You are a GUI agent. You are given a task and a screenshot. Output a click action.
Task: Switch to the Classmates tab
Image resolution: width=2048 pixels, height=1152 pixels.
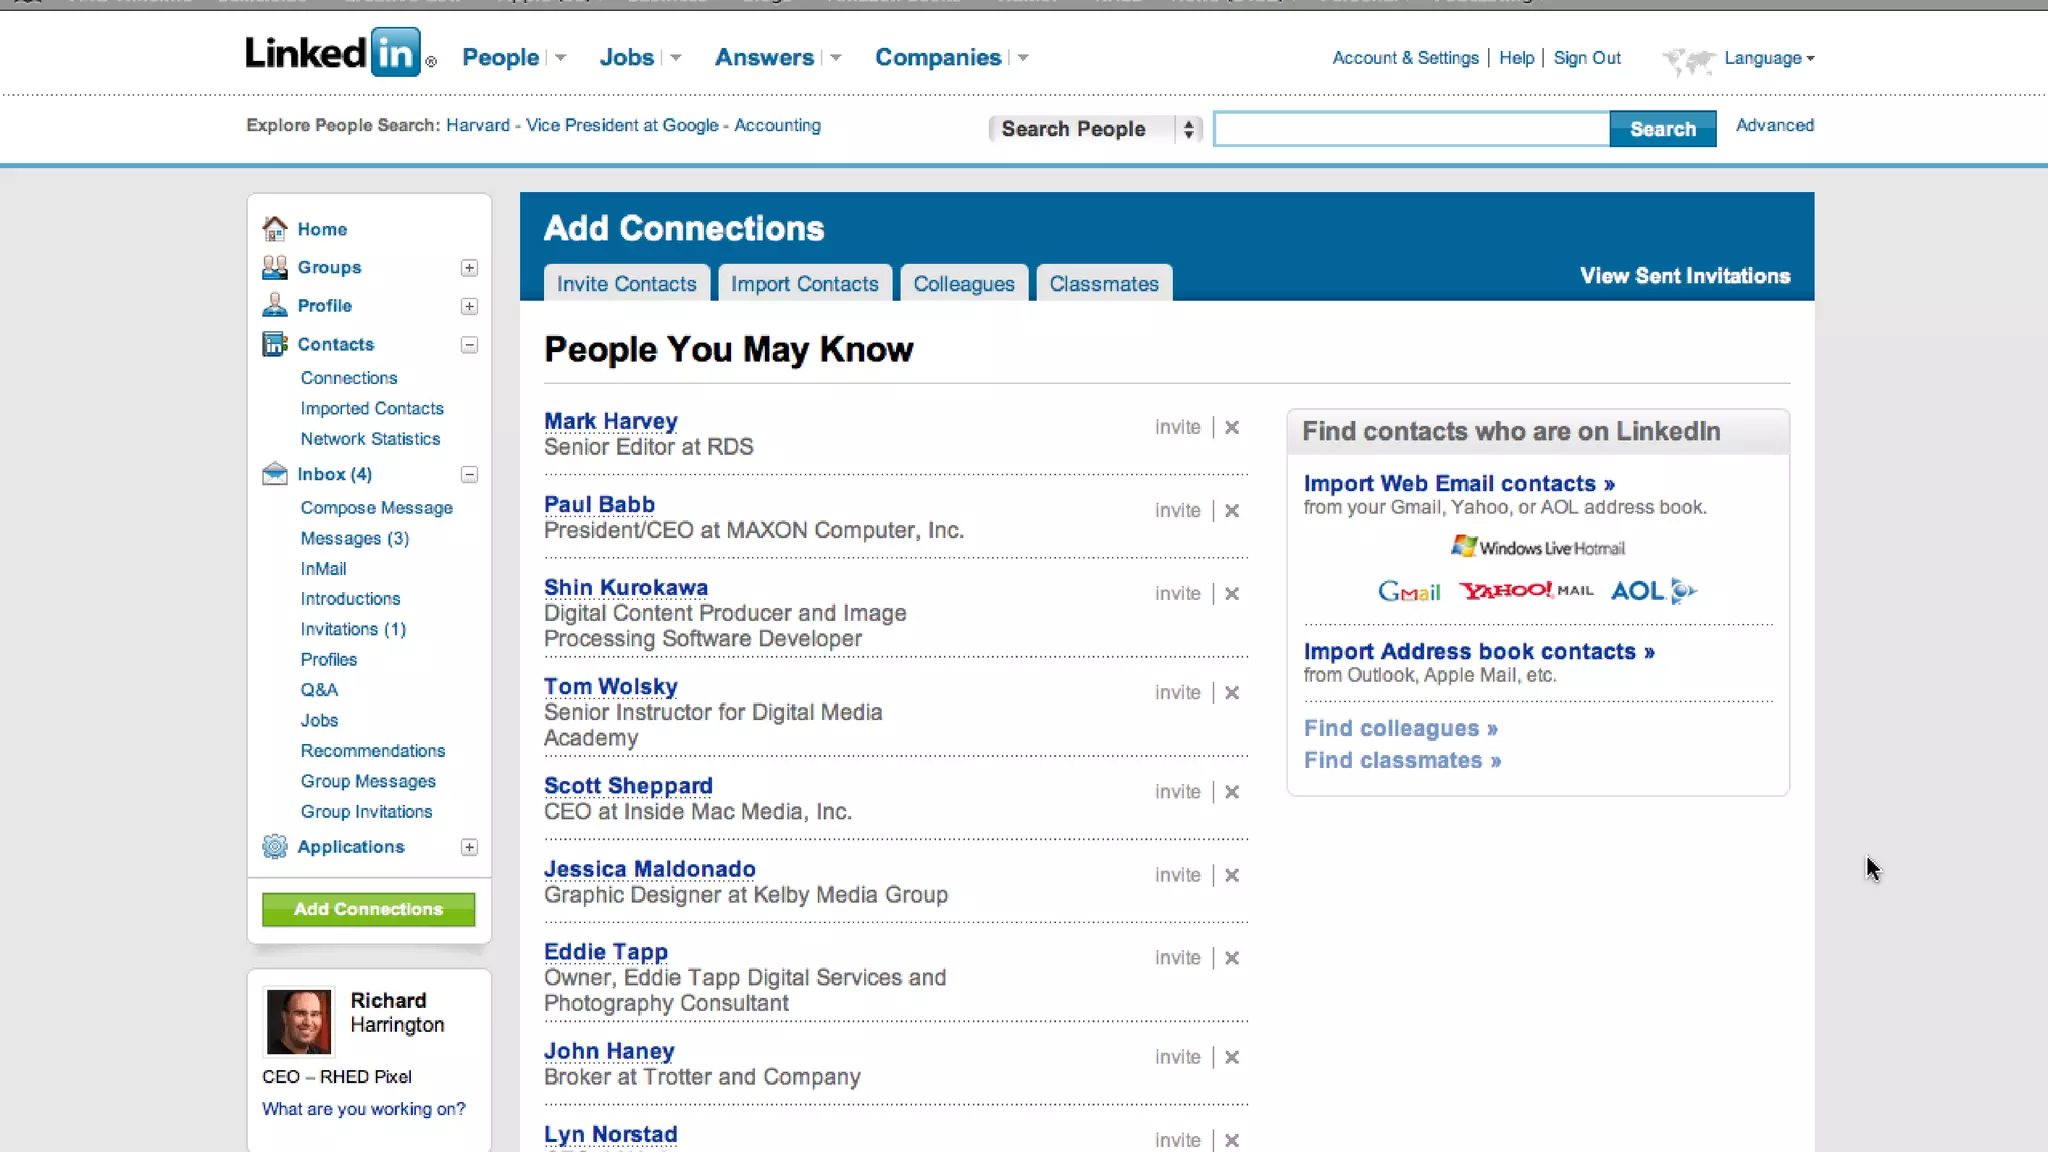click(1103, 284)
